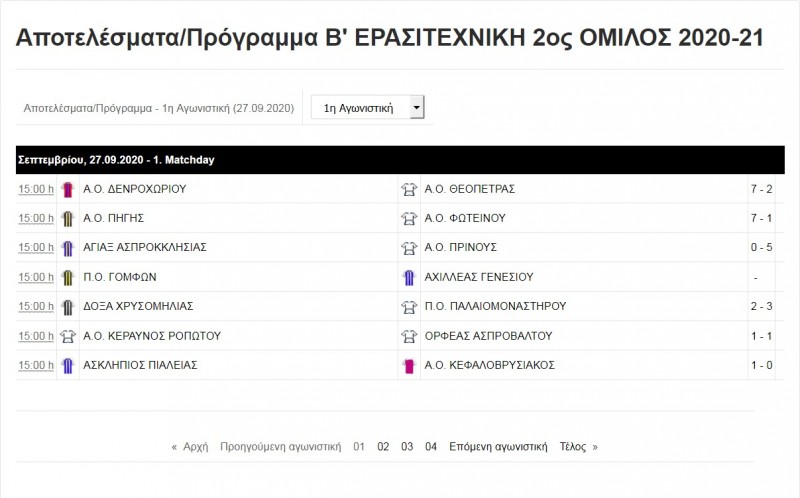Click the jersey icon beside Α.Ο. ΔΕΝΡΟΧΩΡΙΟΥ

click(x=68, y=189)
